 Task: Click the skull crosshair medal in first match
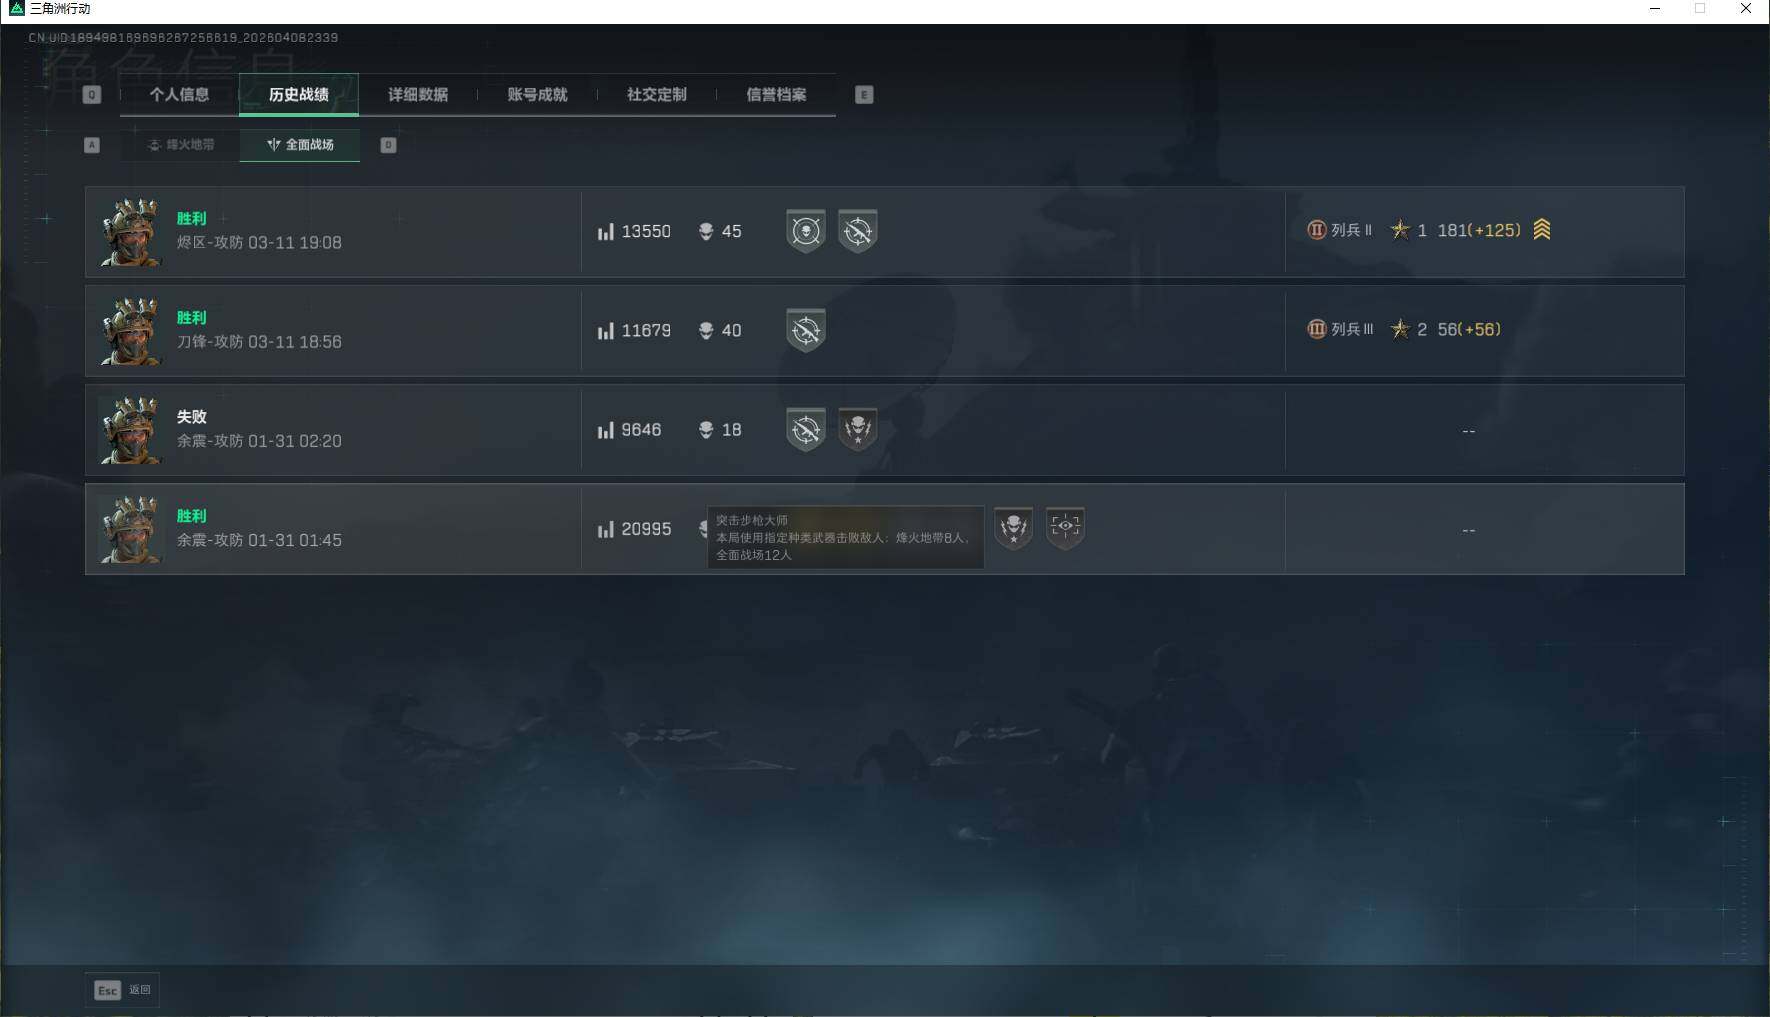pos(805,231)
